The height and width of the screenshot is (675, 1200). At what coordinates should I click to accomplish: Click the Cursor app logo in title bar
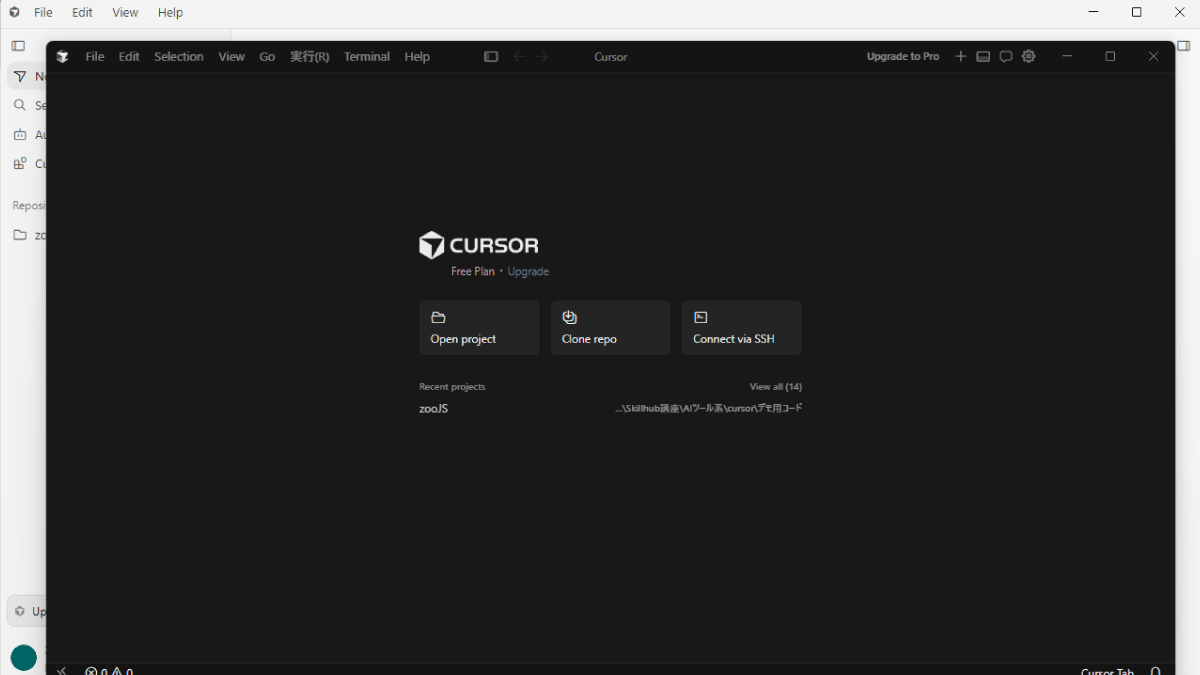63,57
